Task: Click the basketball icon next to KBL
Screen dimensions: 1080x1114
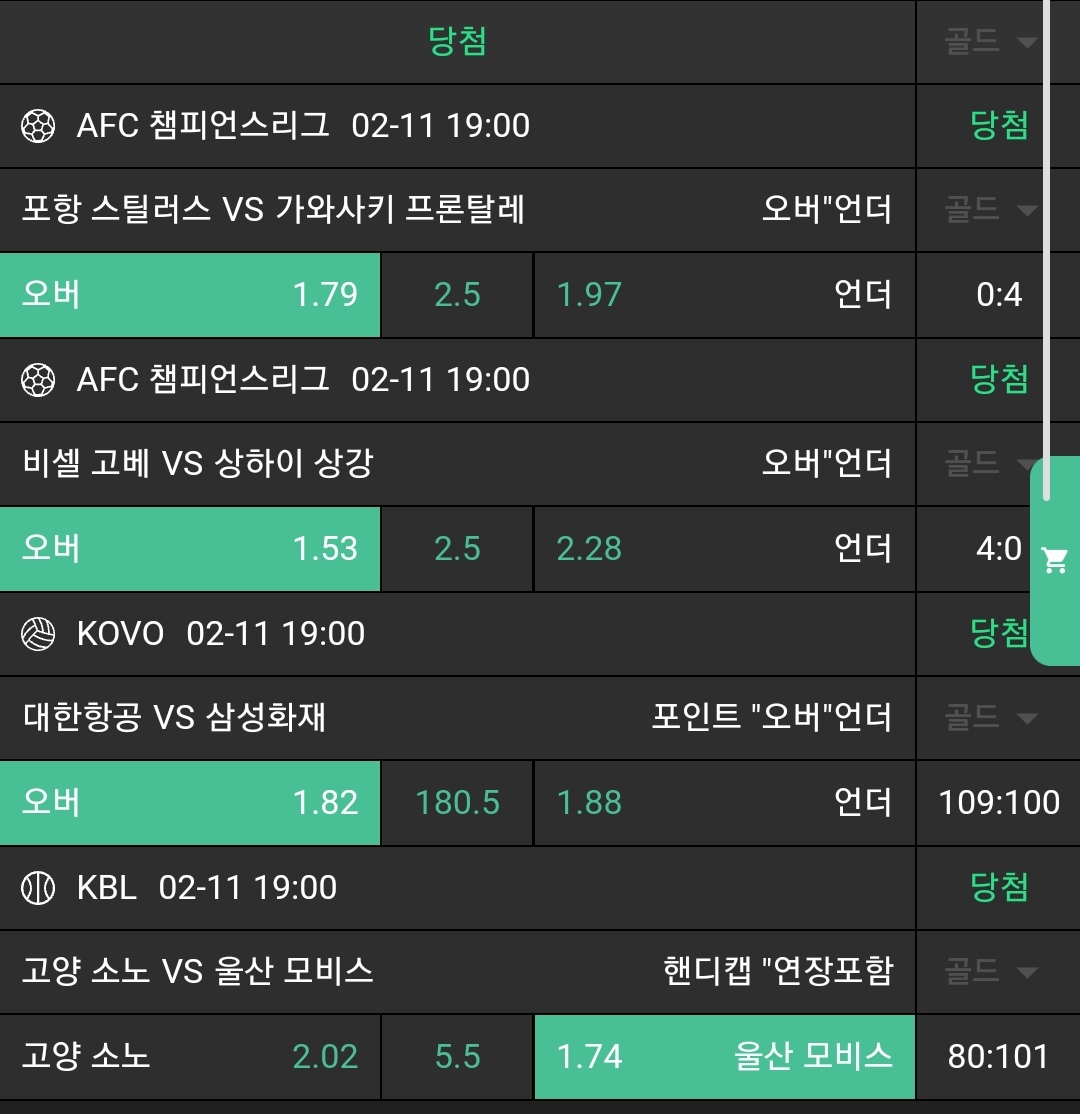Action: [x=38, y=888]
